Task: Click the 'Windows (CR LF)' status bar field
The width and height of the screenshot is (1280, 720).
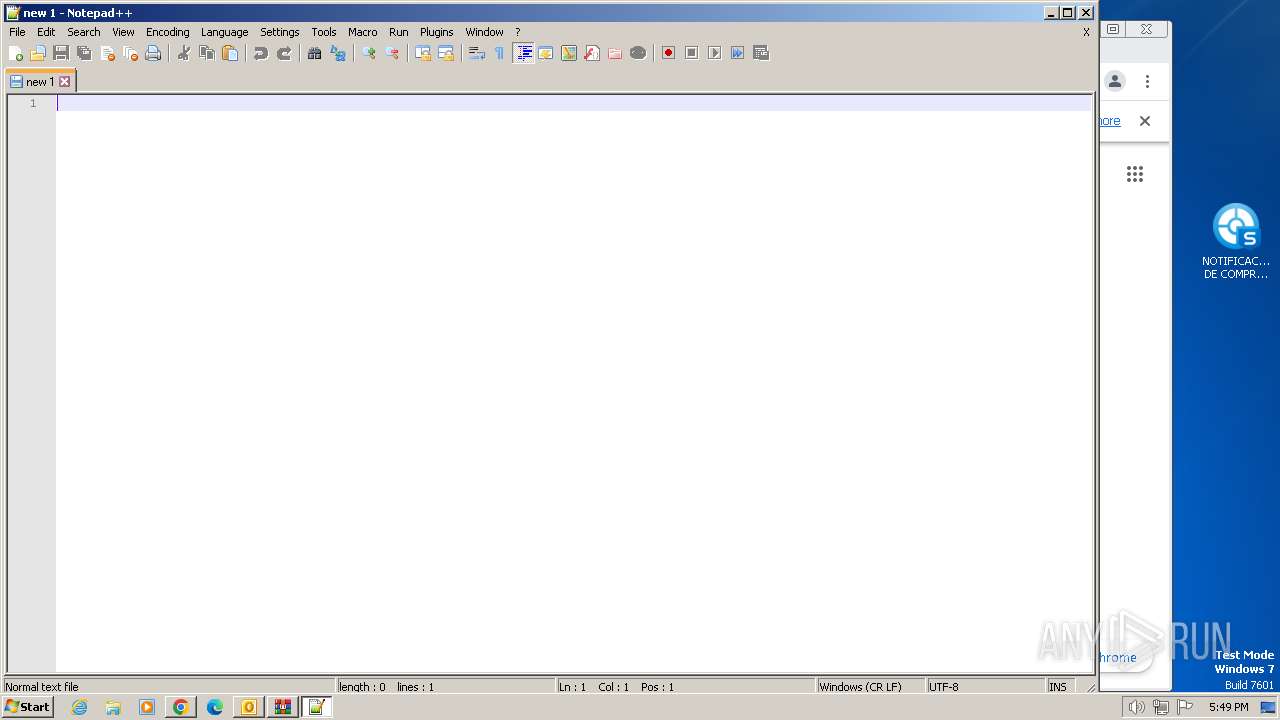Action: 870,687
